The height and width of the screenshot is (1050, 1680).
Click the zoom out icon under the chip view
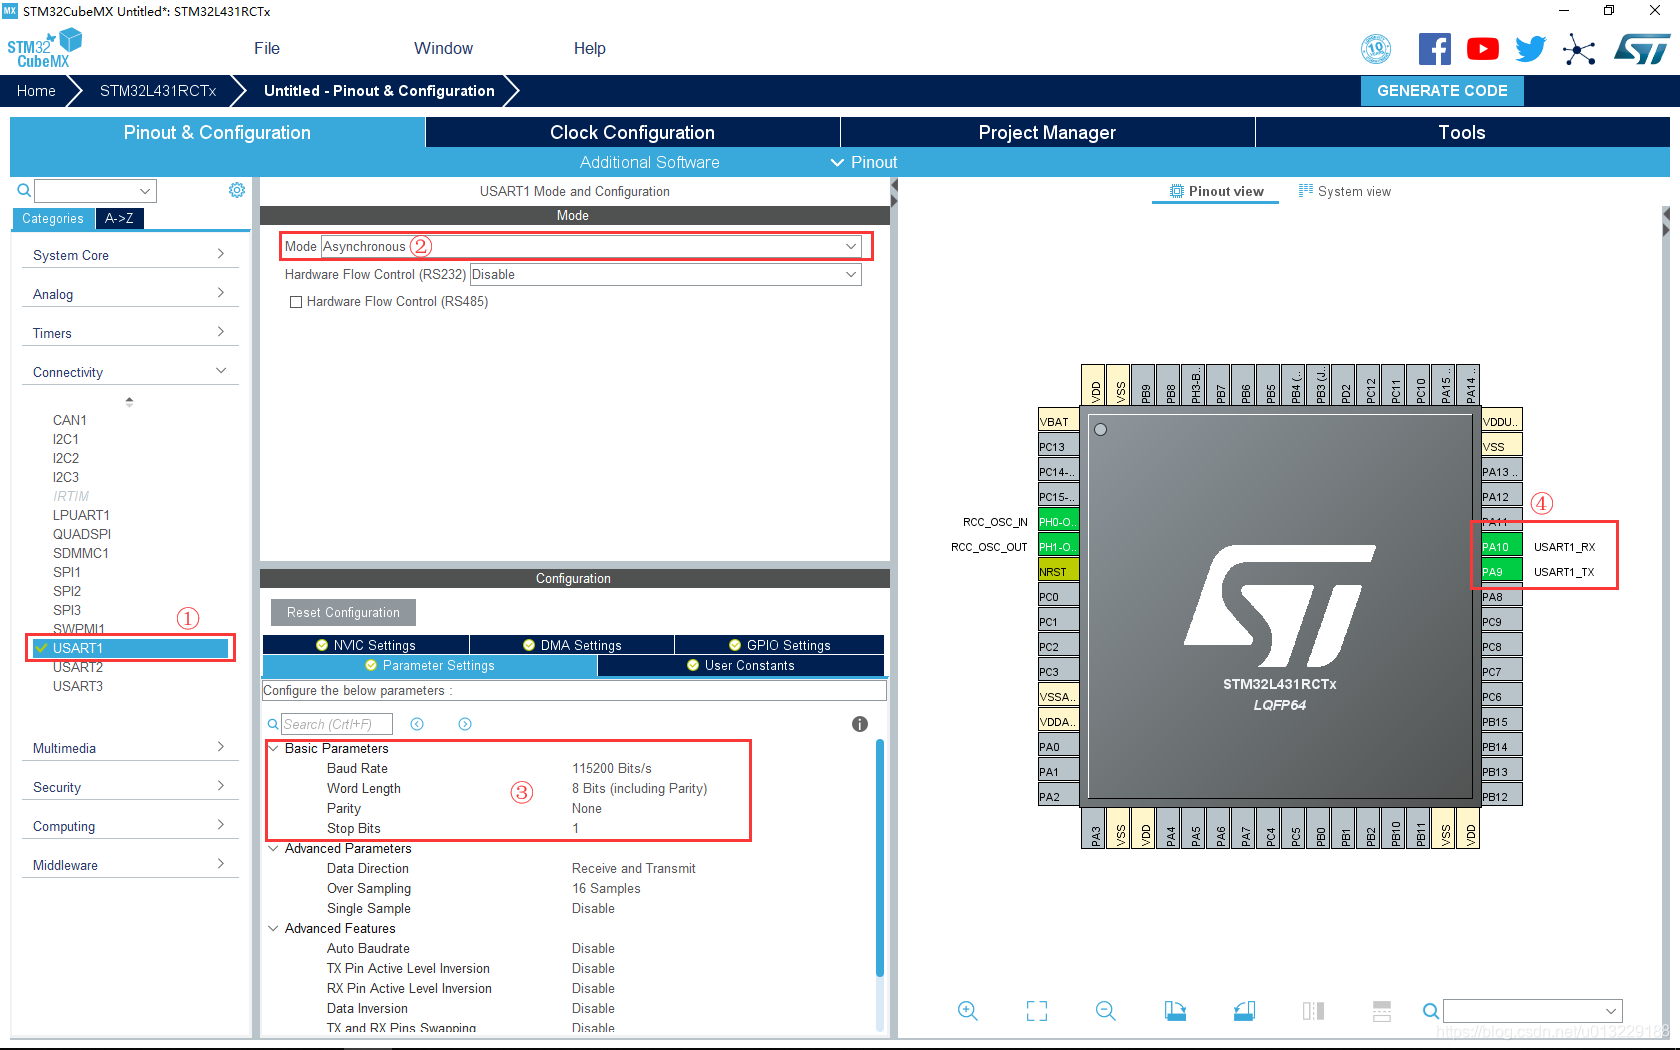tap(1105, 1011)
